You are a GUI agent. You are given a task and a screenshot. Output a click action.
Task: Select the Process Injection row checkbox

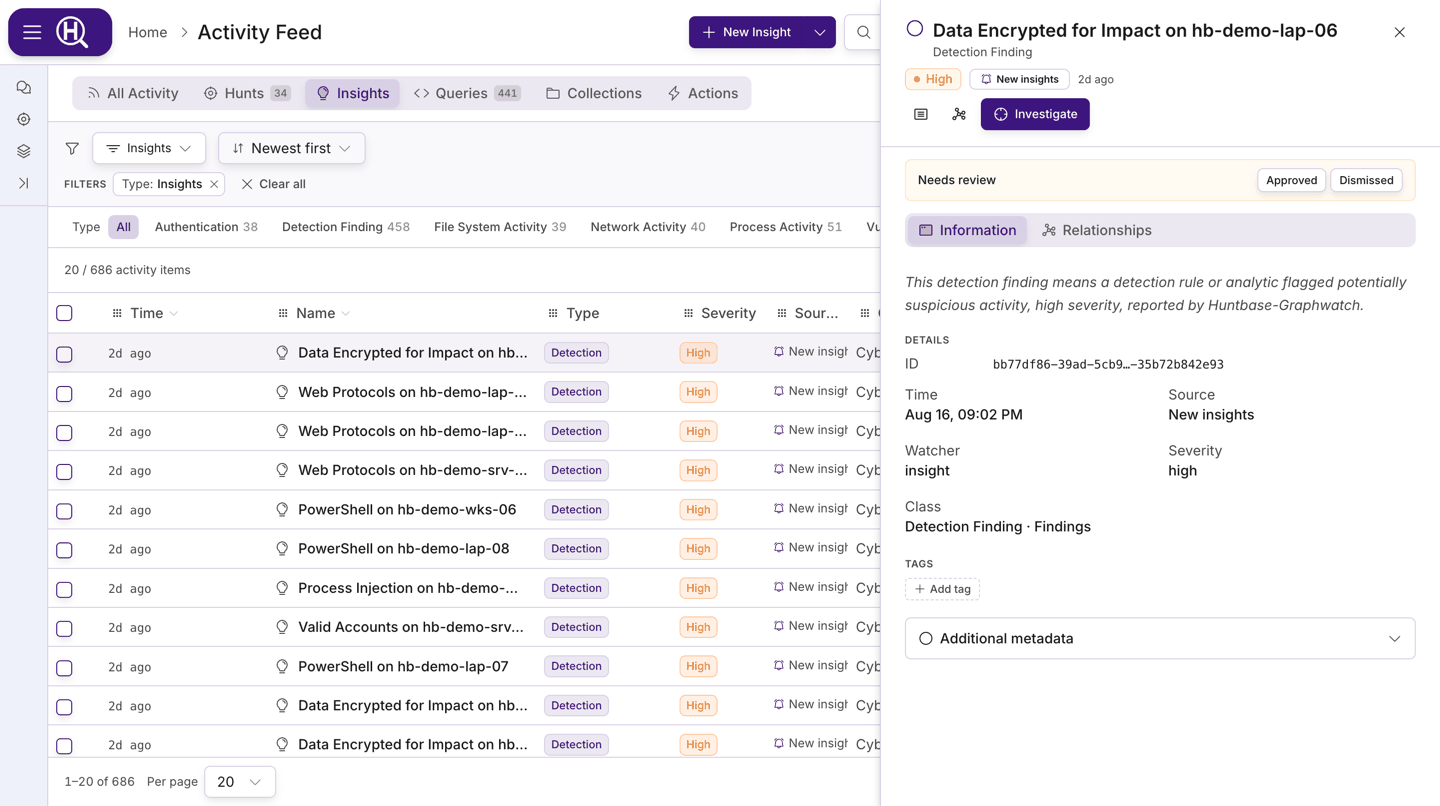pos(64,589)
